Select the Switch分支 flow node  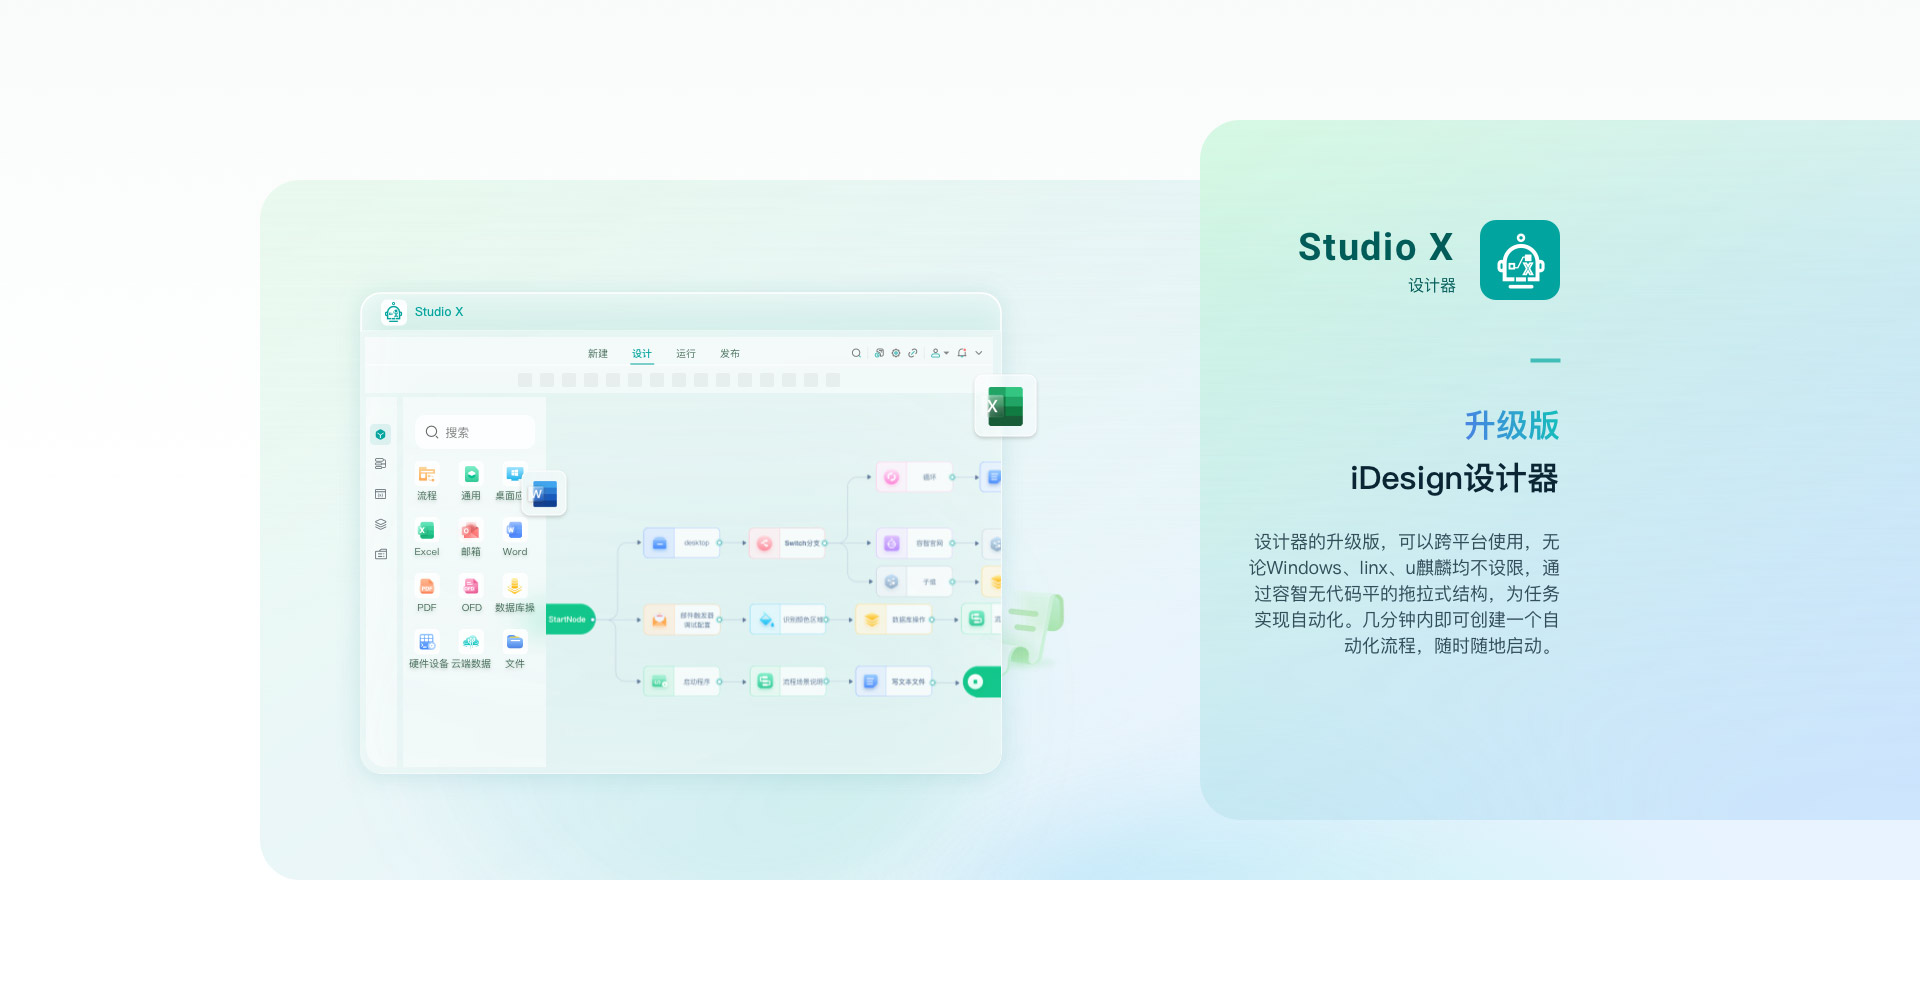(787, 543)
